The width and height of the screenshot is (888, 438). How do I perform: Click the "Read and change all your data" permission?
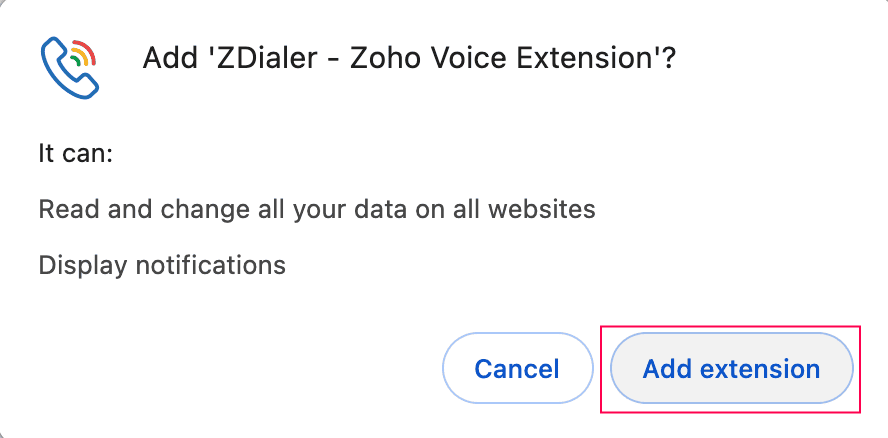pos(316,210)
